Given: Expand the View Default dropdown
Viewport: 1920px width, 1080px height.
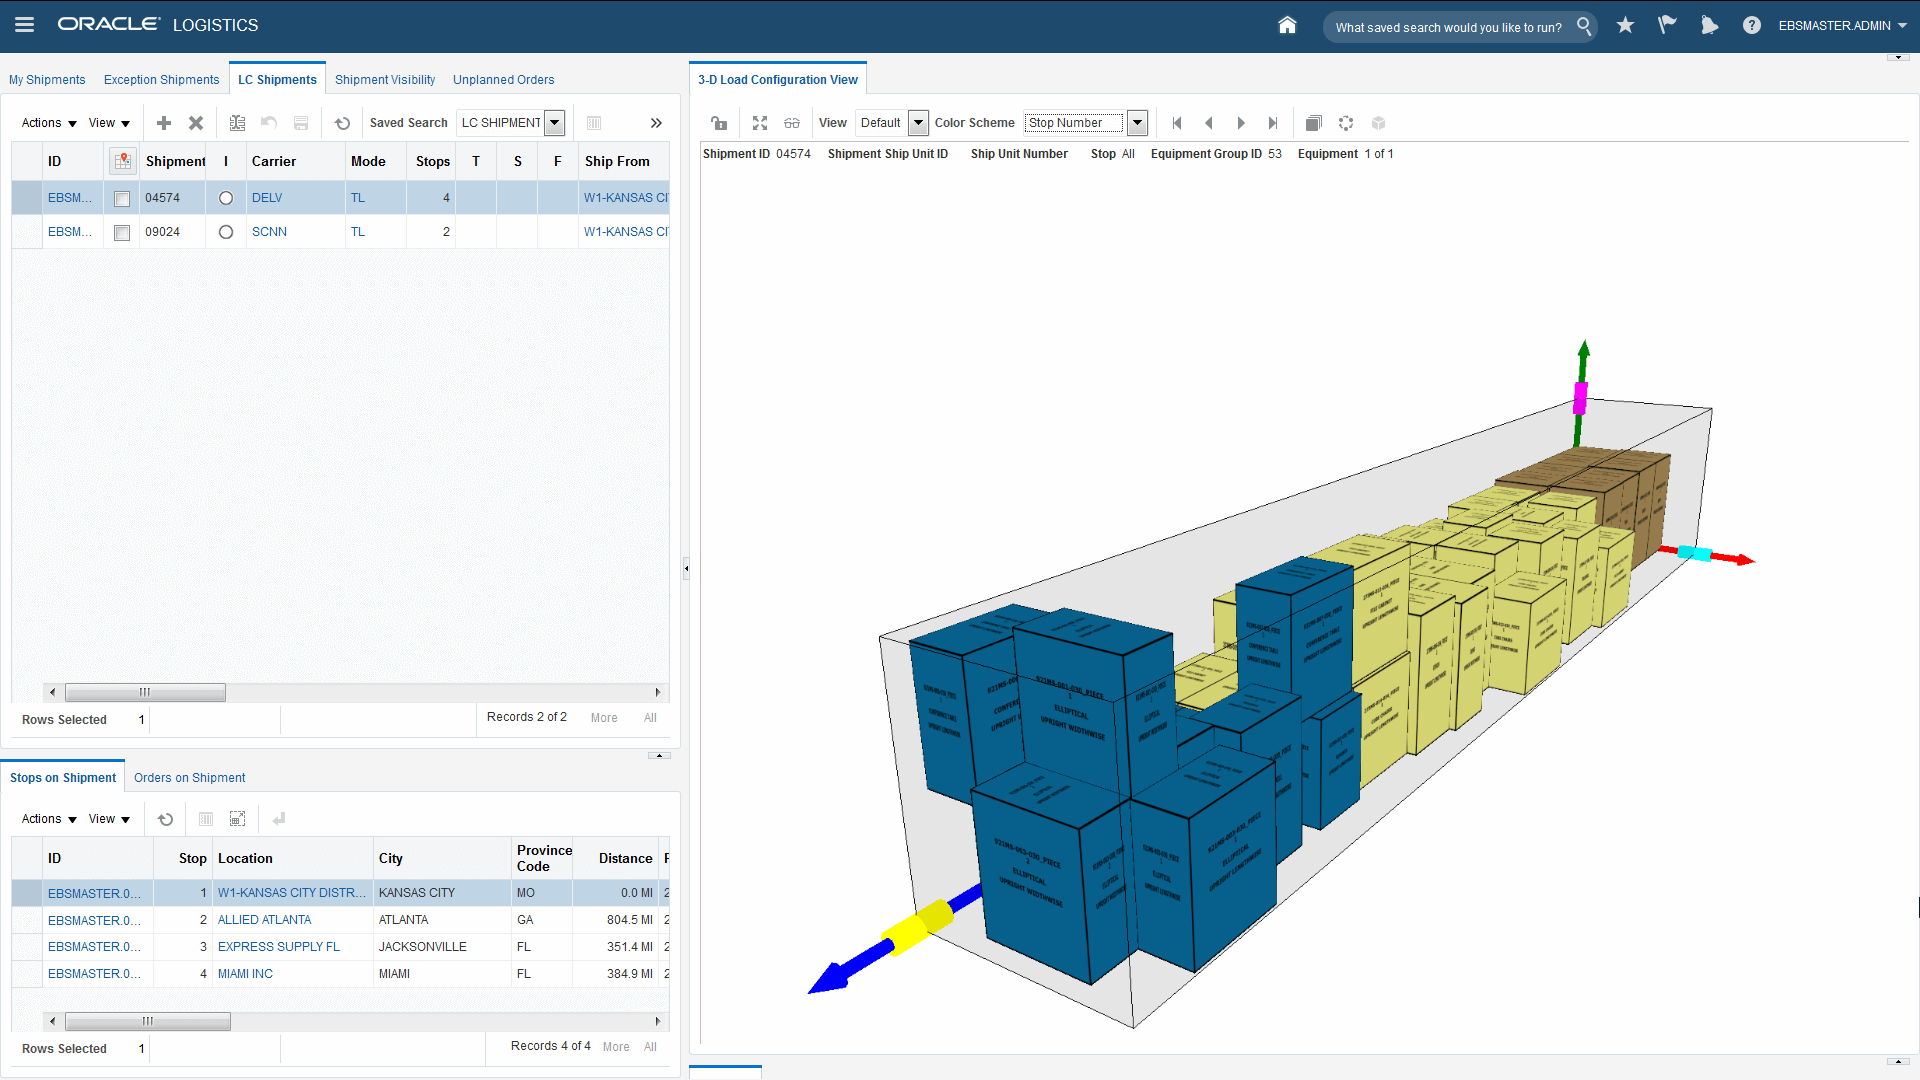Looking at the screenshot, I should (x=917, y=123).
